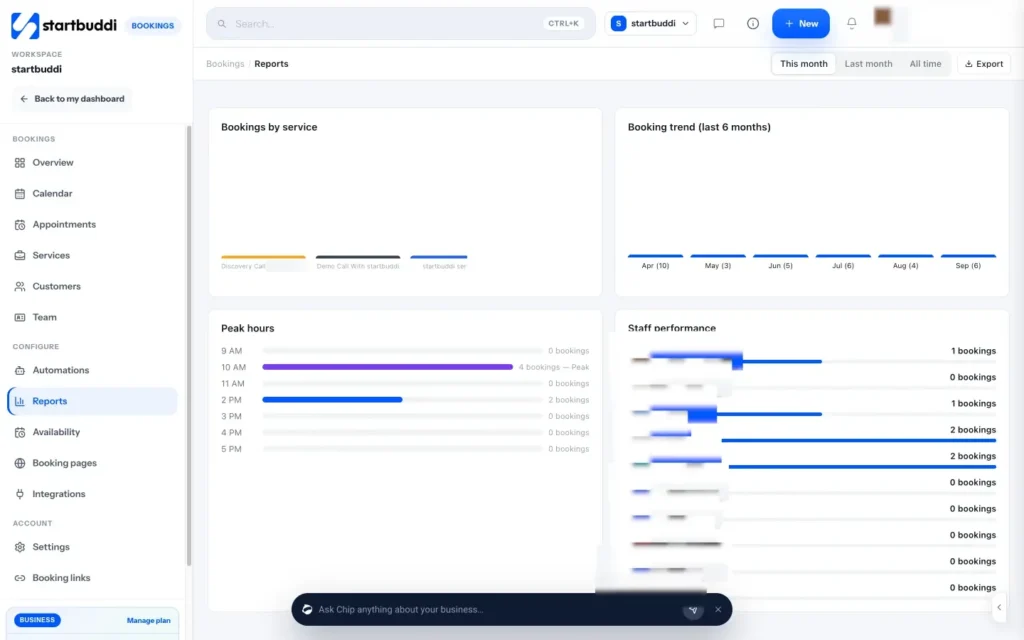Click the Reports breadcrumb text
1024x640 pixels.
pyautogui.click(x=271, y=64)
